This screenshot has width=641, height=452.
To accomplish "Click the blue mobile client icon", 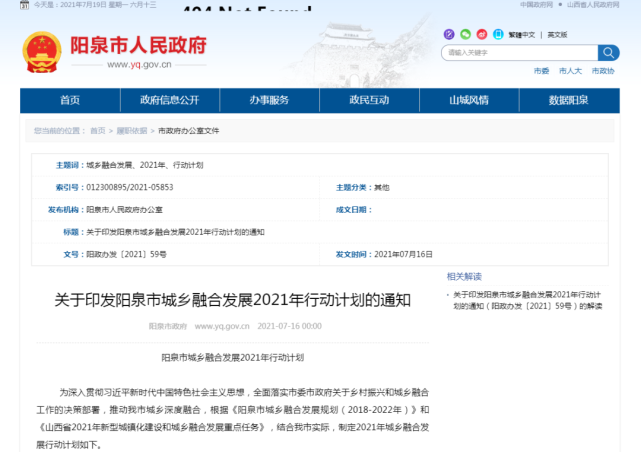I will point(498,34).
